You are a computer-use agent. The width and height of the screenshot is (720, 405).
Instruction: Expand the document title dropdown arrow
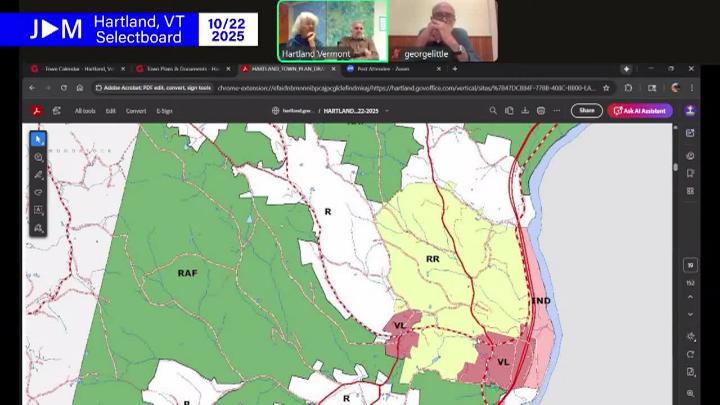click(387, 111)
